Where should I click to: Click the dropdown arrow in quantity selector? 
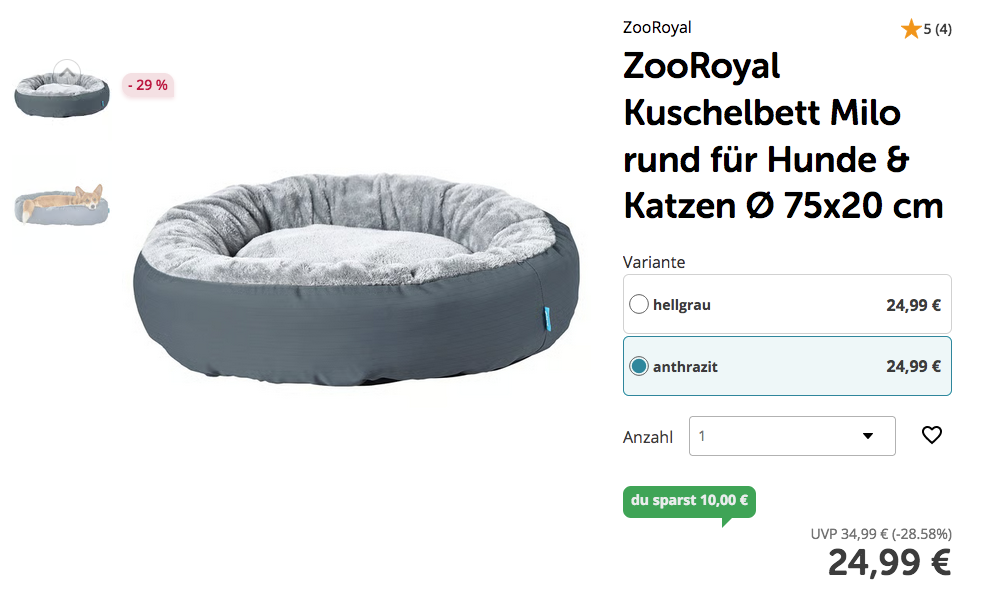868,436
